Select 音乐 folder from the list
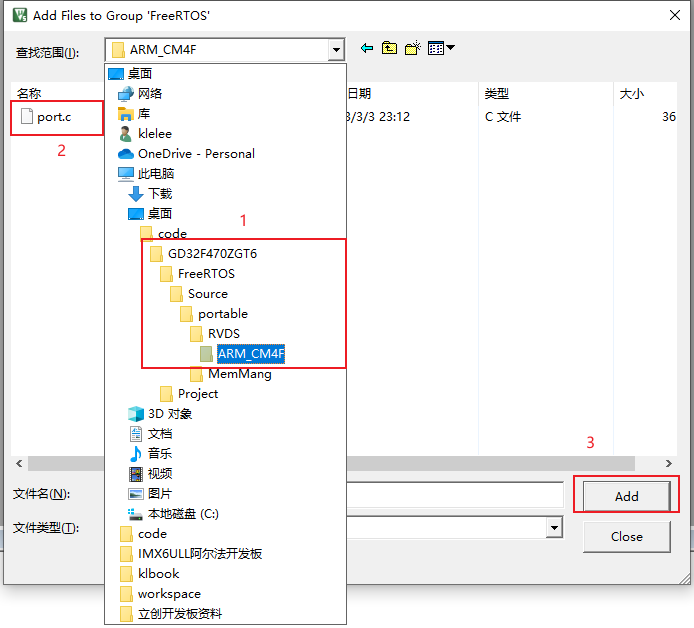Viewport: 694px width, 628px height. tap(160, 454)
